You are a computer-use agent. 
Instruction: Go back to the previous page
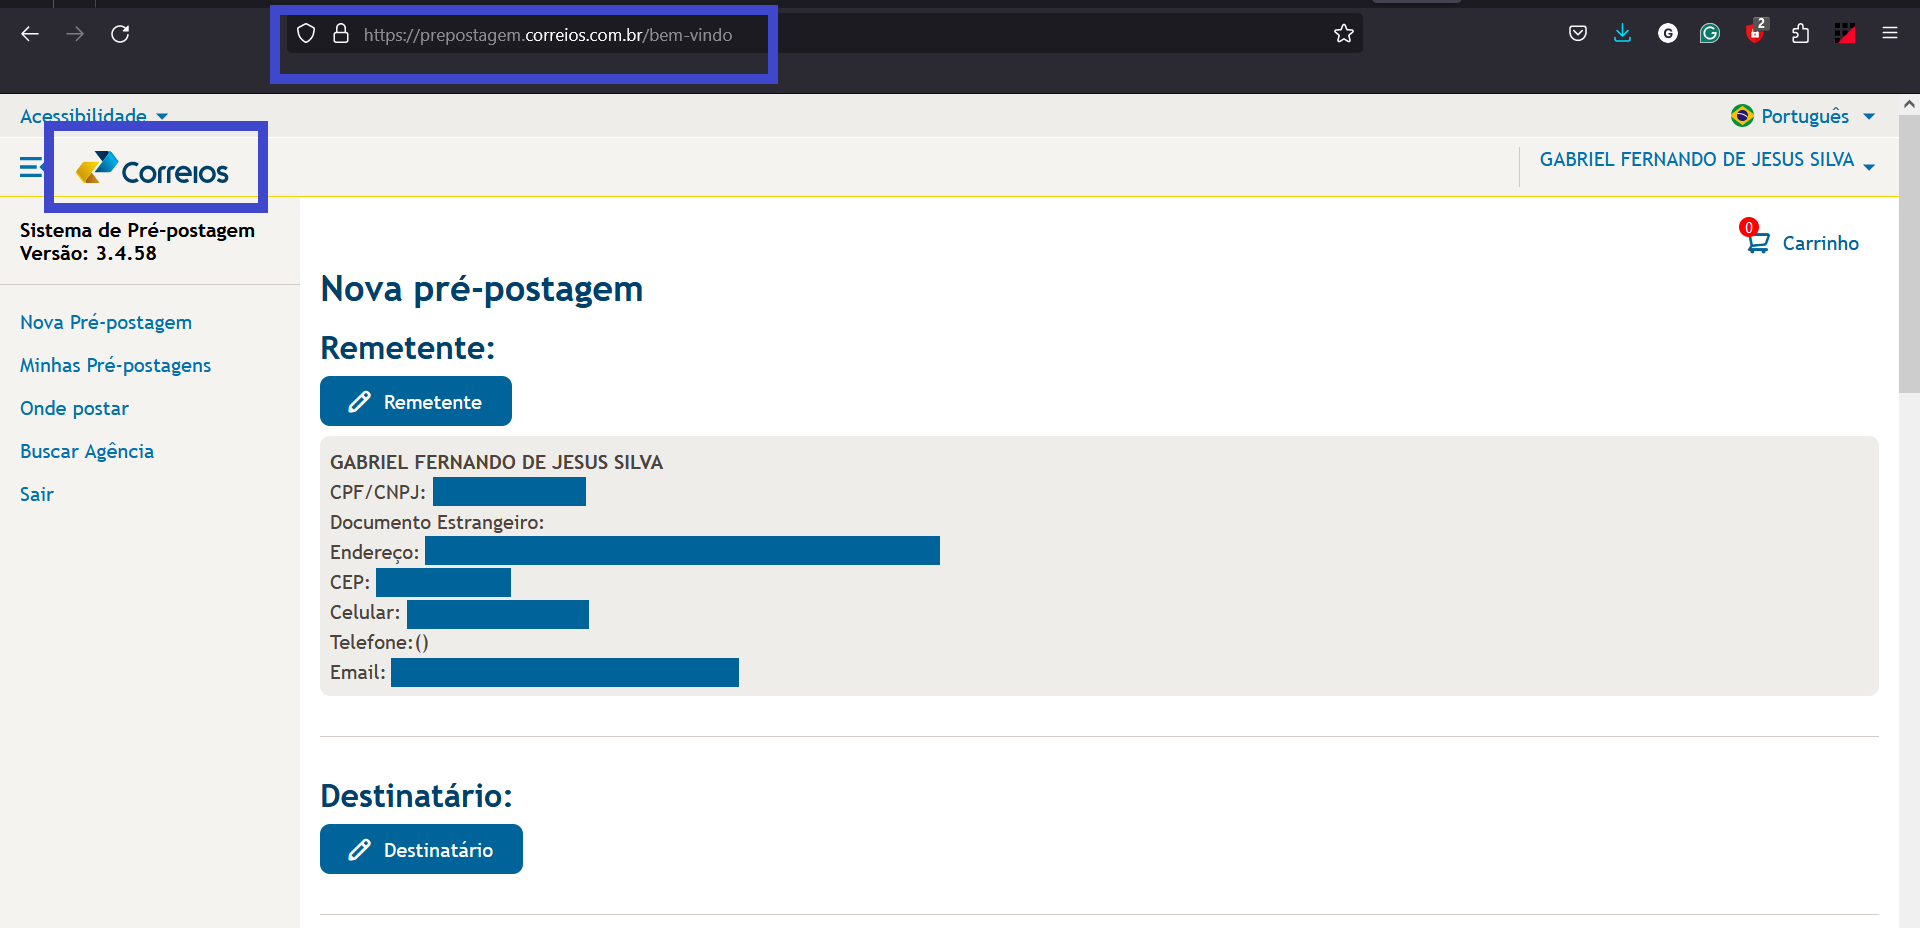click(x=30, y=34)
